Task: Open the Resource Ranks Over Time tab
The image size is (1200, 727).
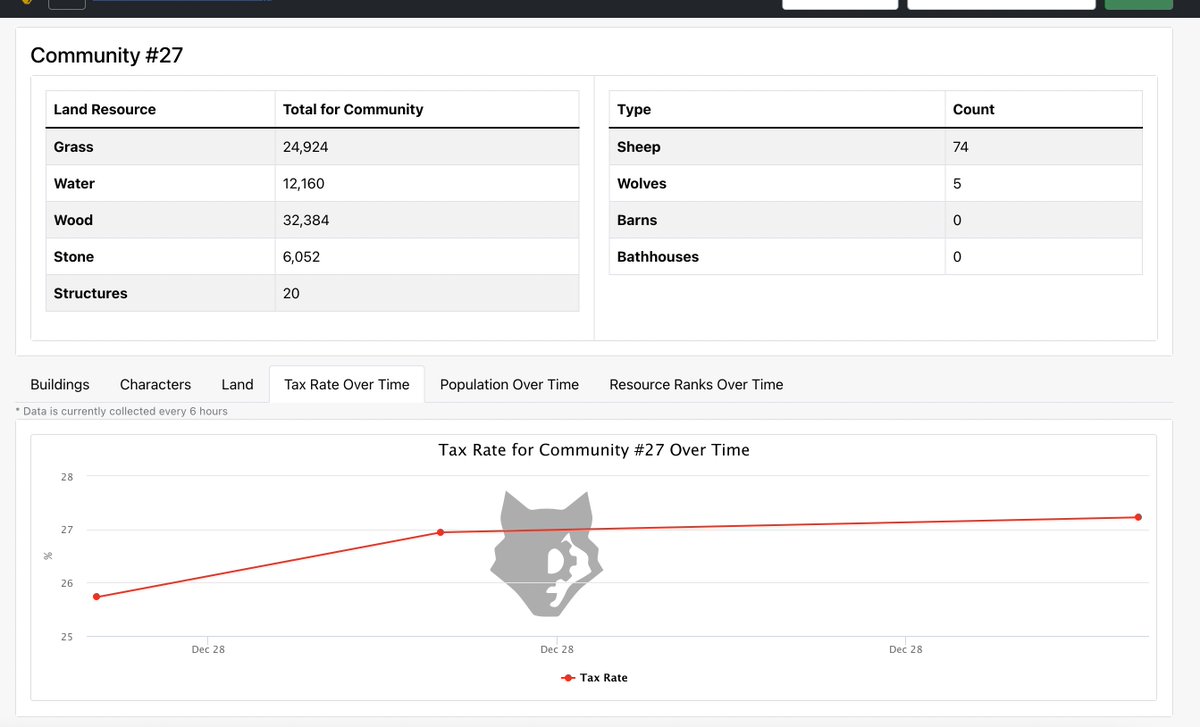Action: click(695, 384)
